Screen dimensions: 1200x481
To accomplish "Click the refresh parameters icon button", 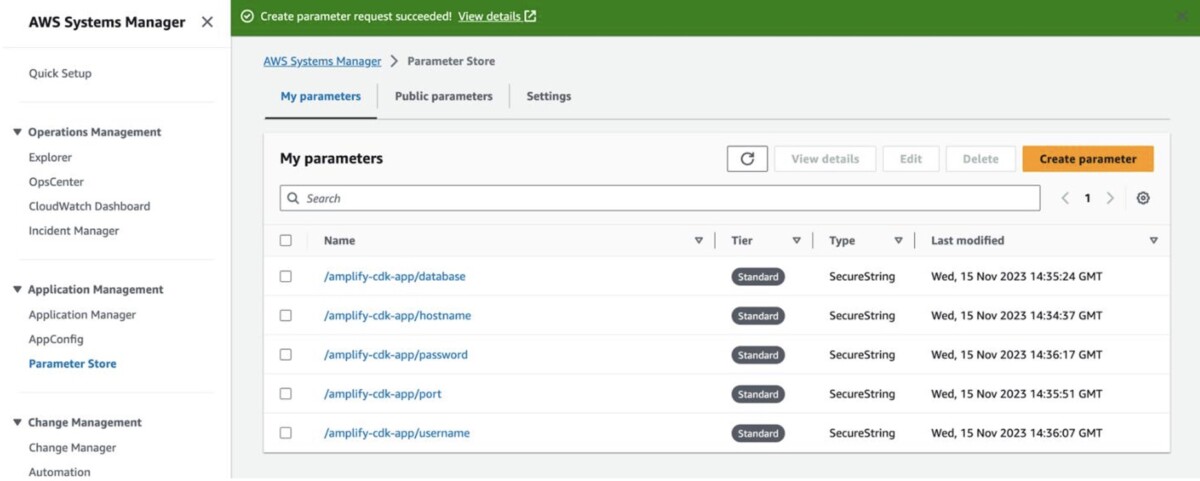I will tap(747, 159).
